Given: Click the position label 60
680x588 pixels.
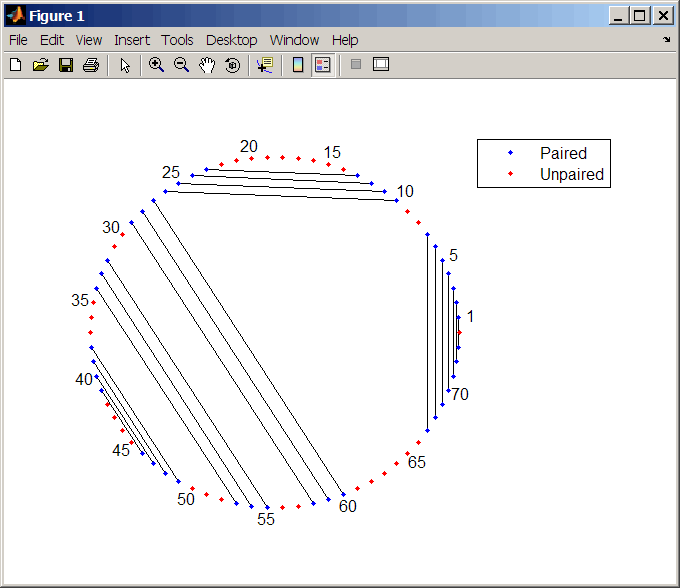Looking at the screenshot, I should coord(348,506).
